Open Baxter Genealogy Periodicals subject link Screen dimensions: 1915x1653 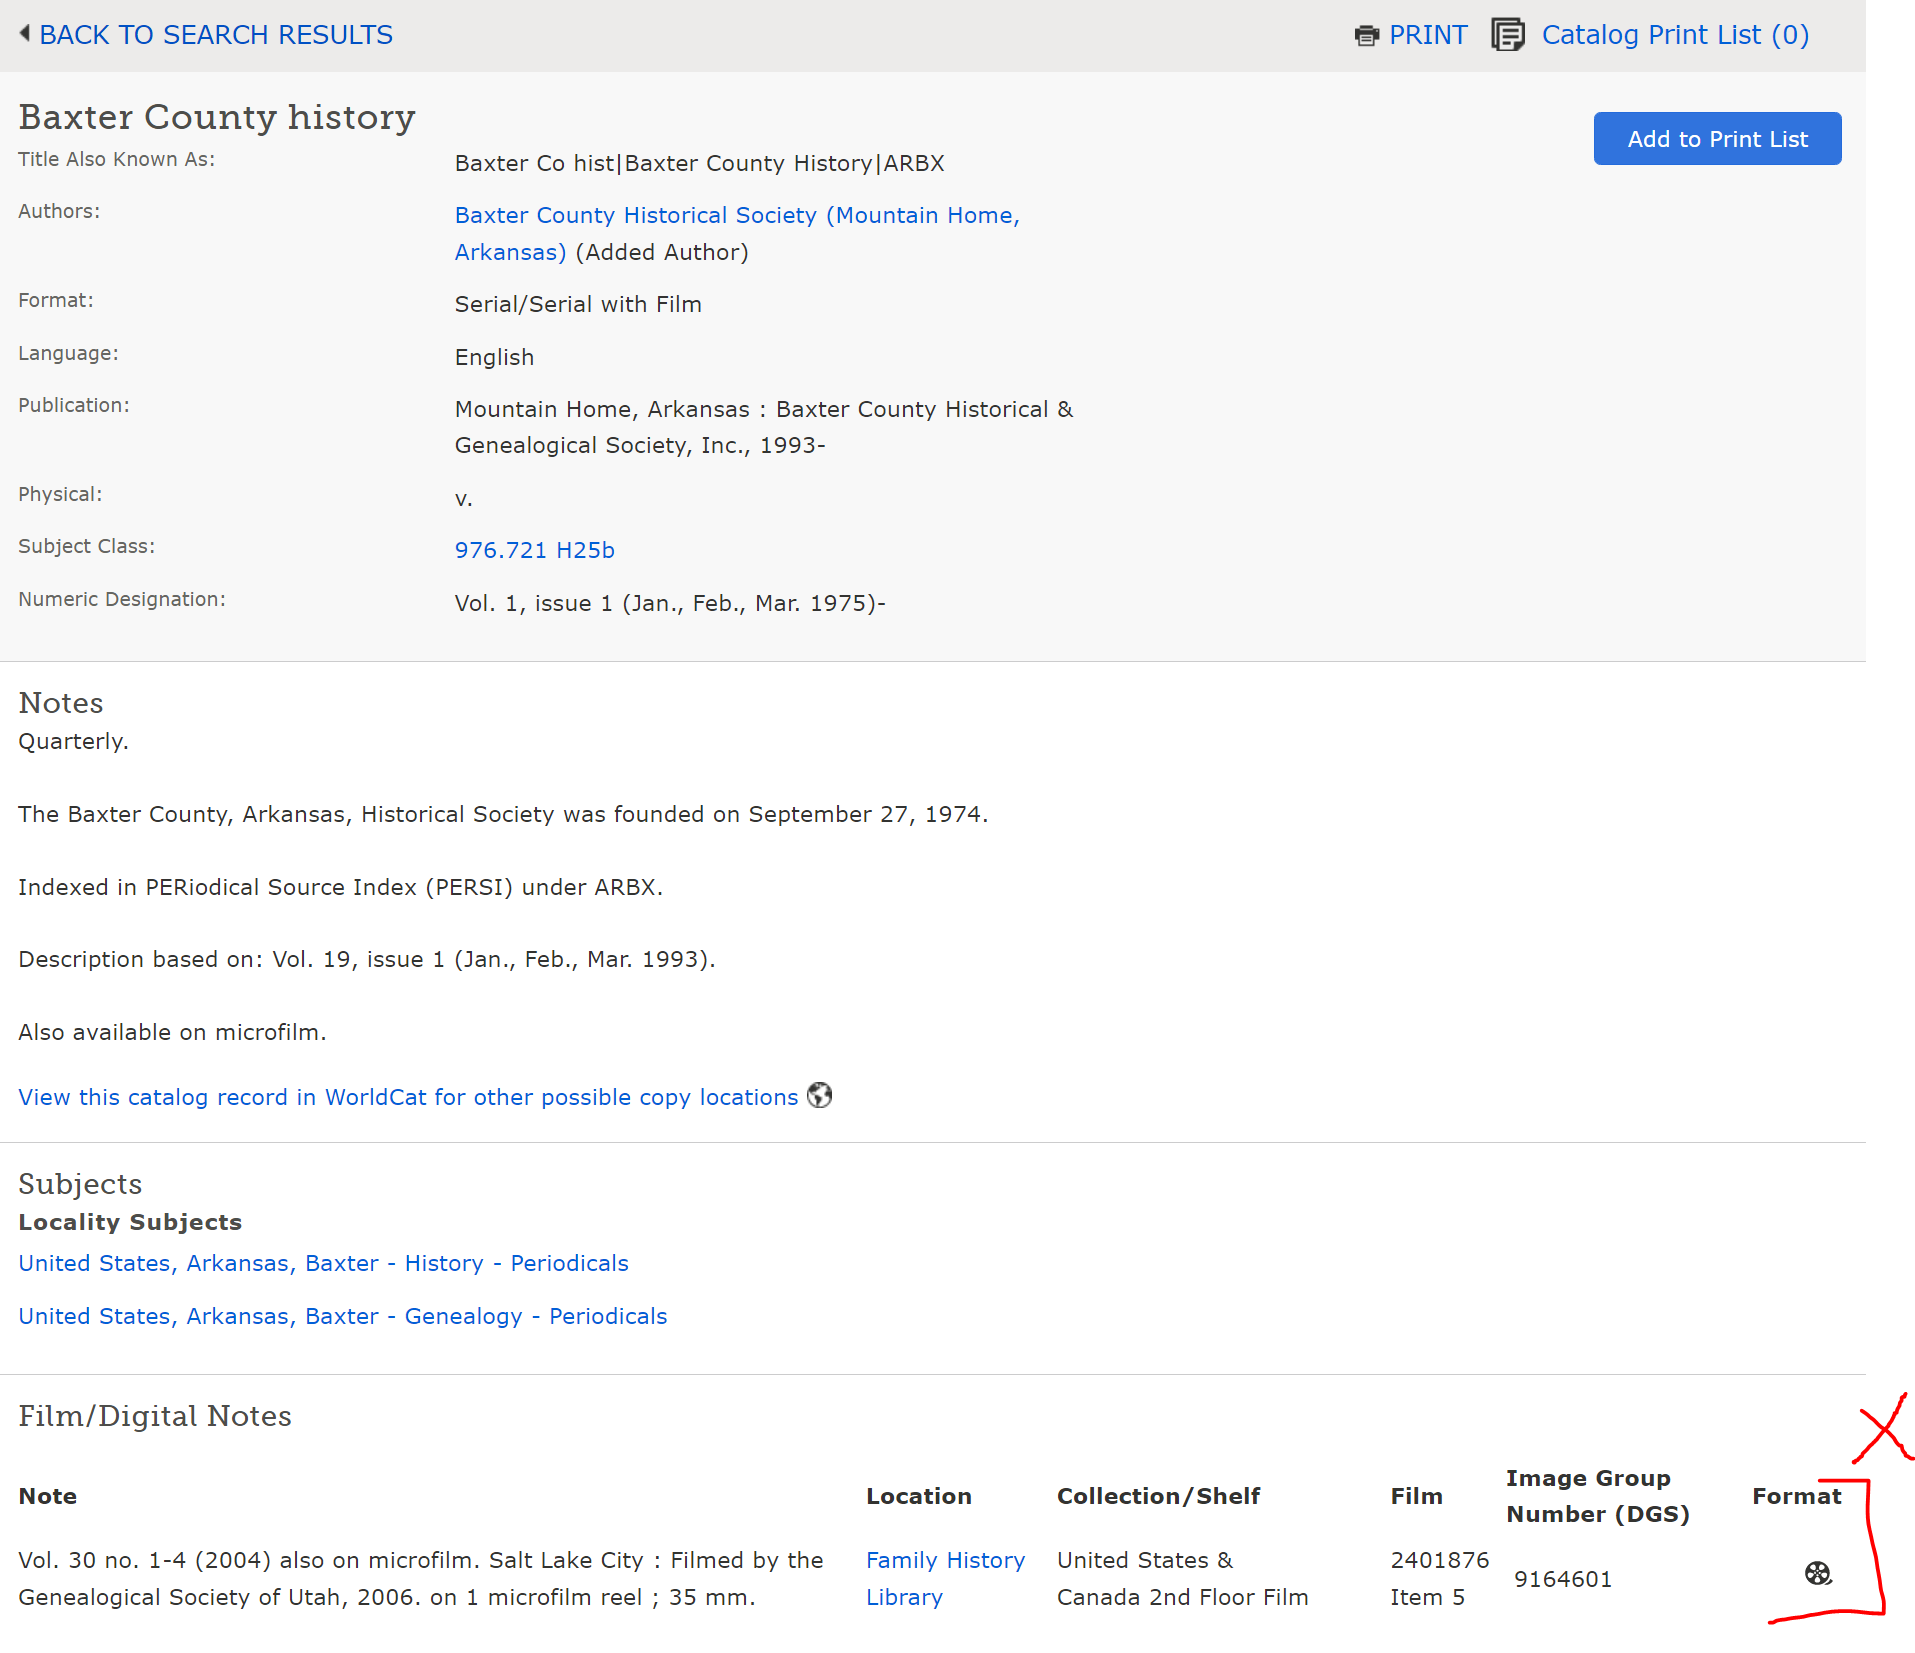(343, 1316)
